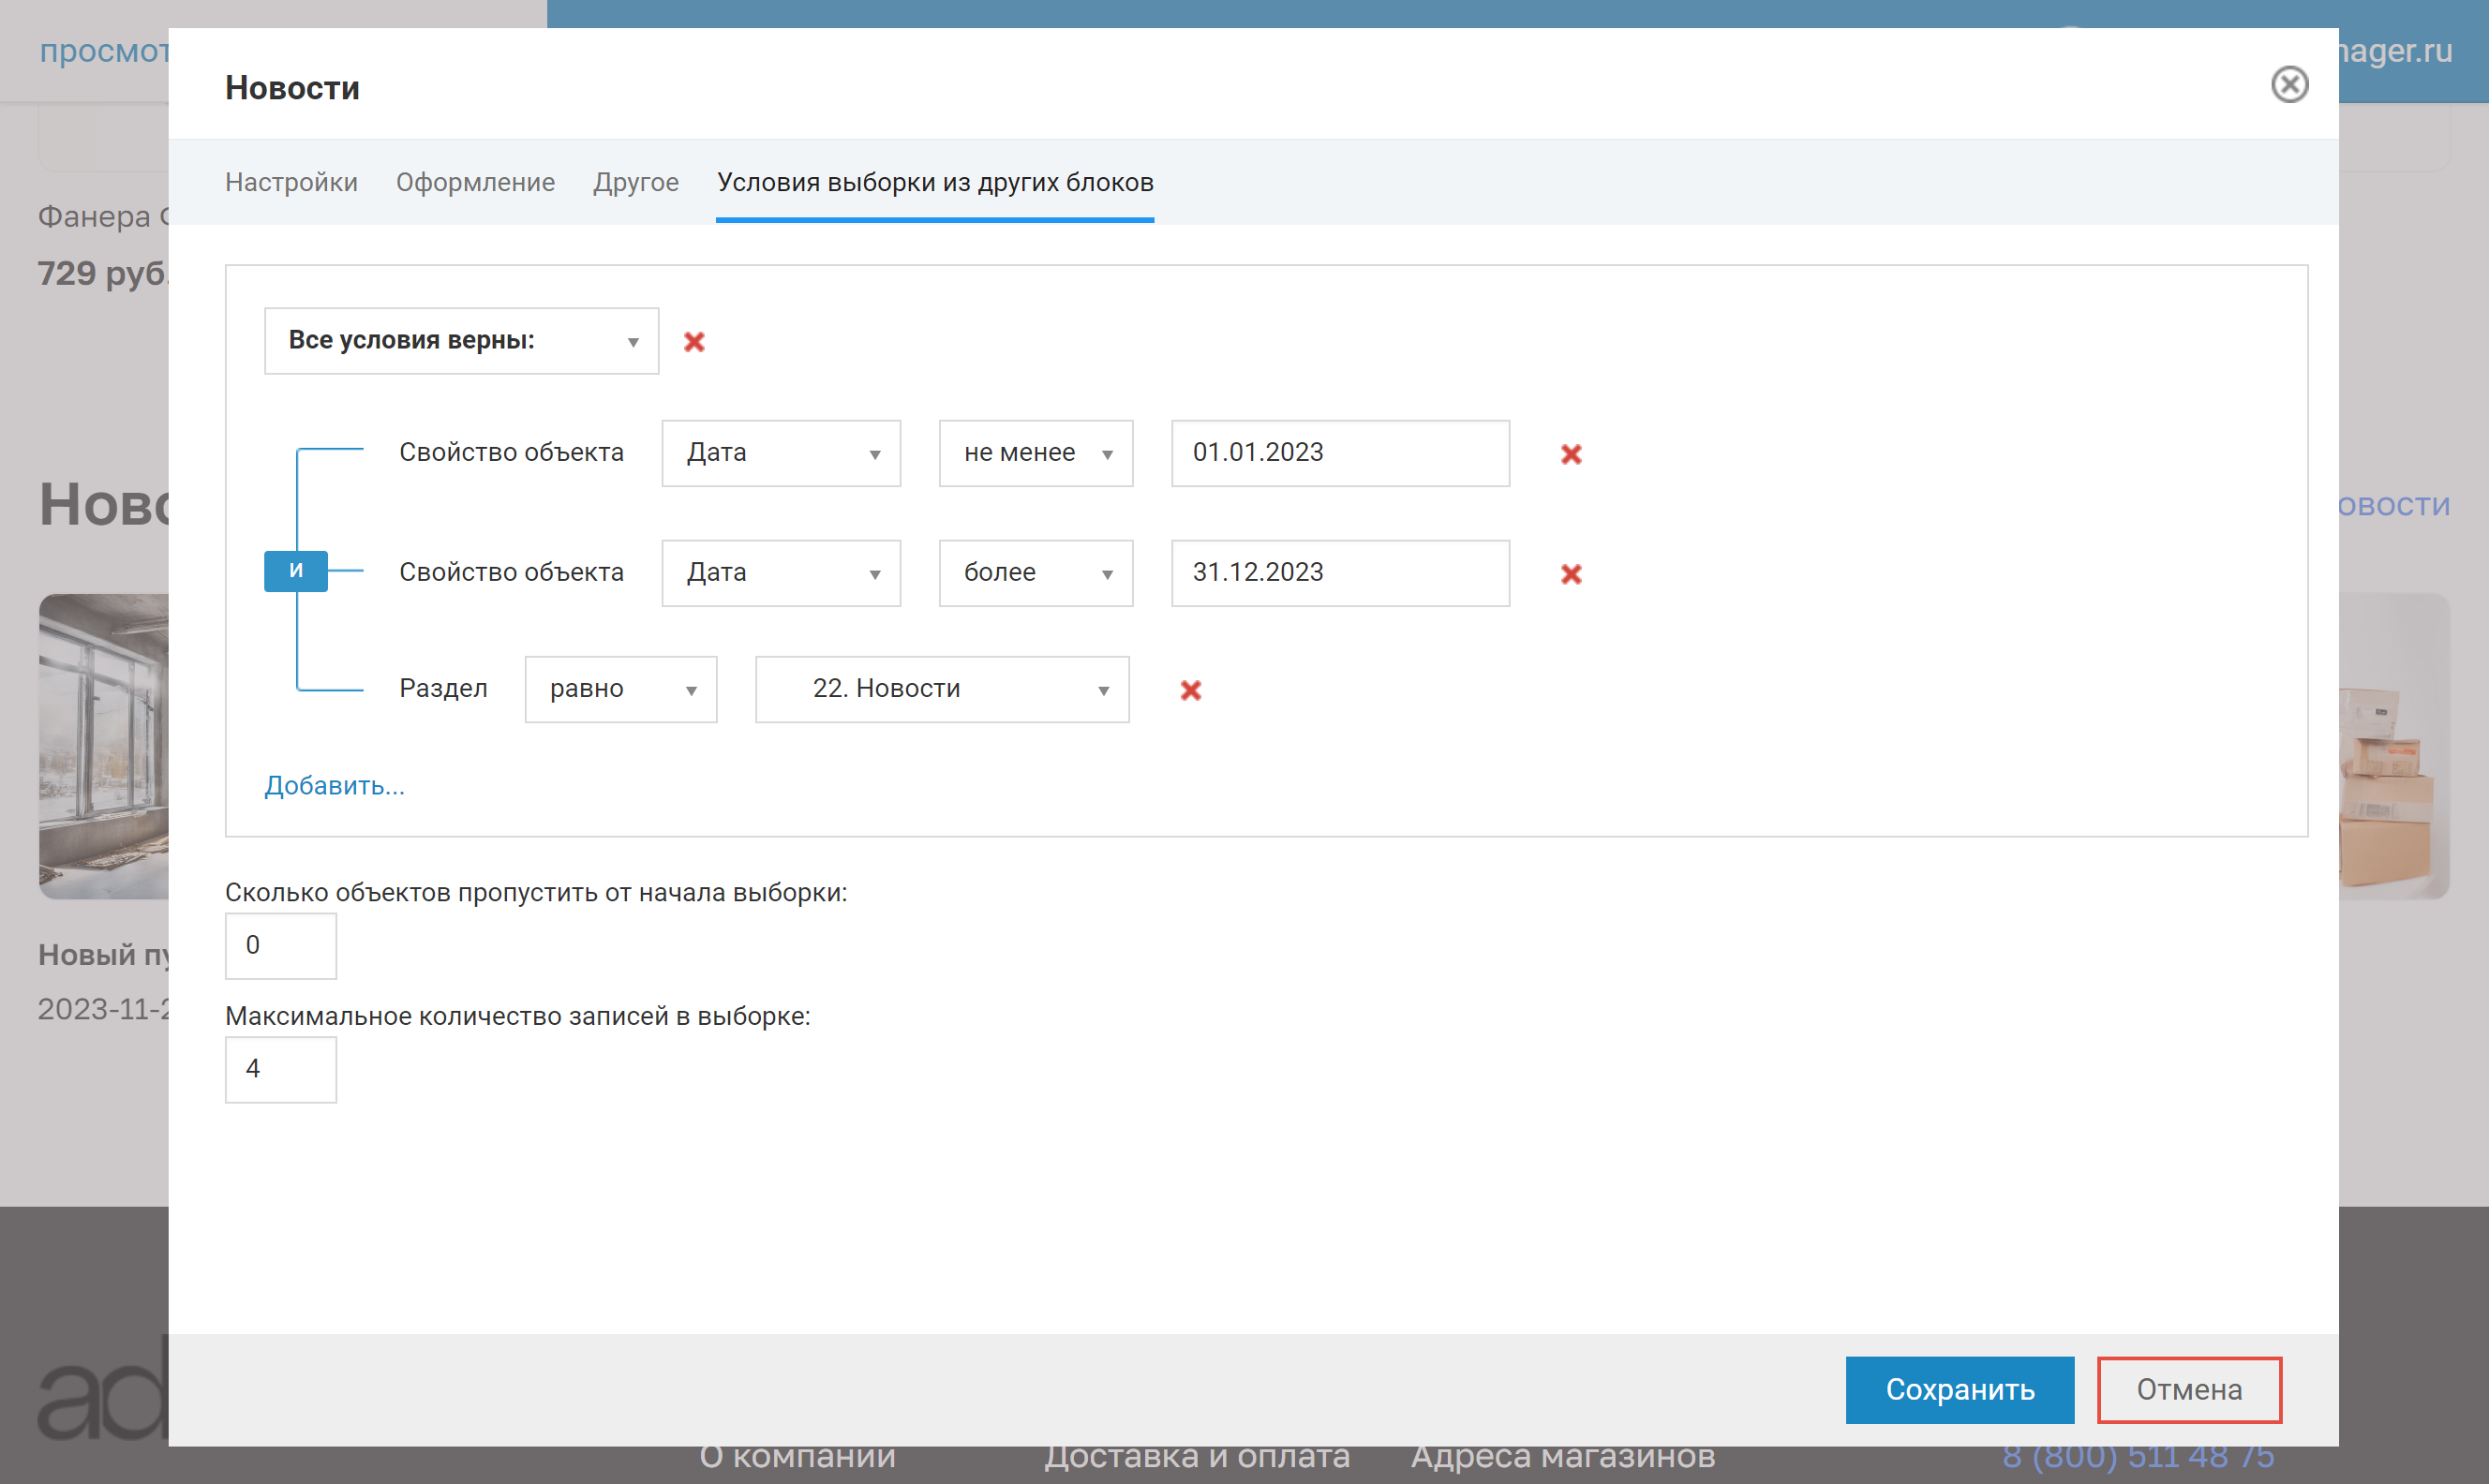Toggle the blue 'И' logic operator badge
2489x1484 pixels.
pyautogui.click(x=295, y=571)
